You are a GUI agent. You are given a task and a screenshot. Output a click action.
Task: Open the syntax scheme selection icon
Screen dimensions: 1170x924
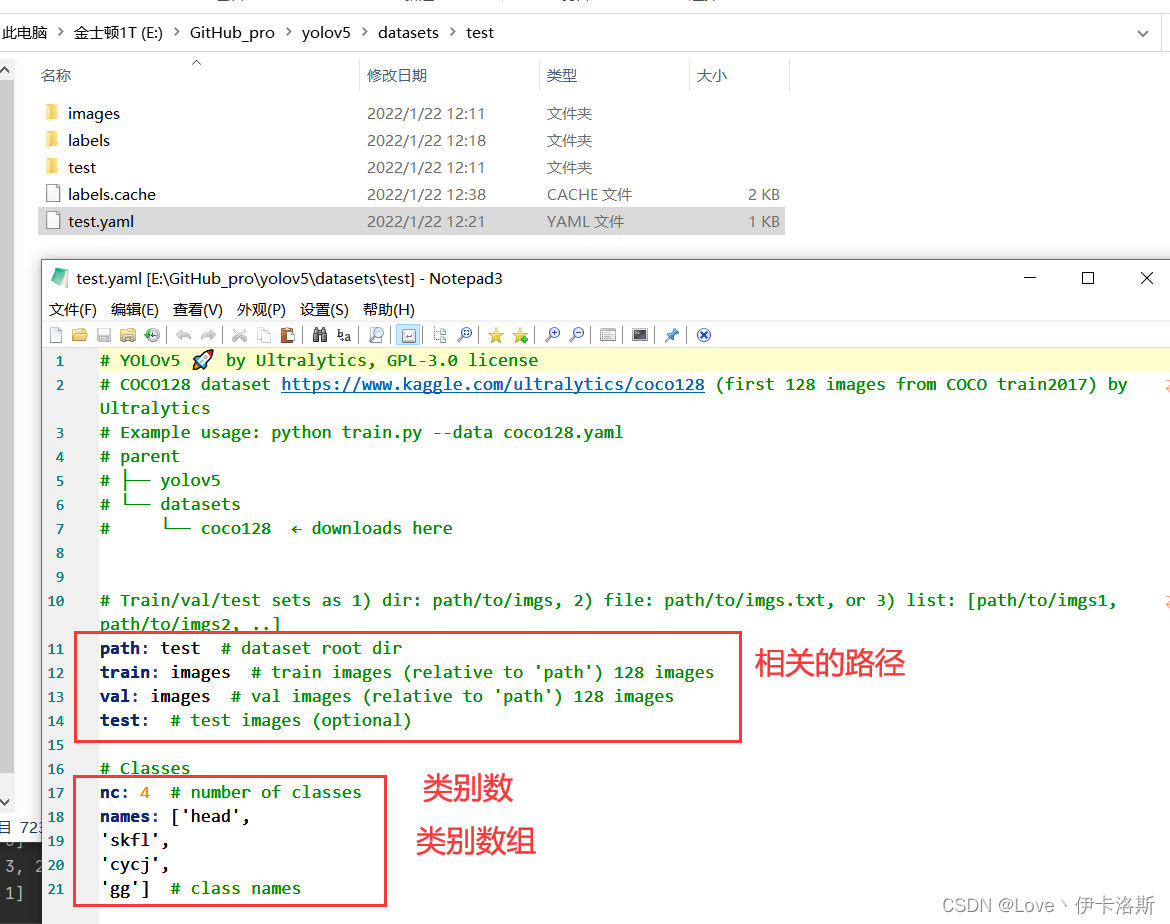point(608,335)
